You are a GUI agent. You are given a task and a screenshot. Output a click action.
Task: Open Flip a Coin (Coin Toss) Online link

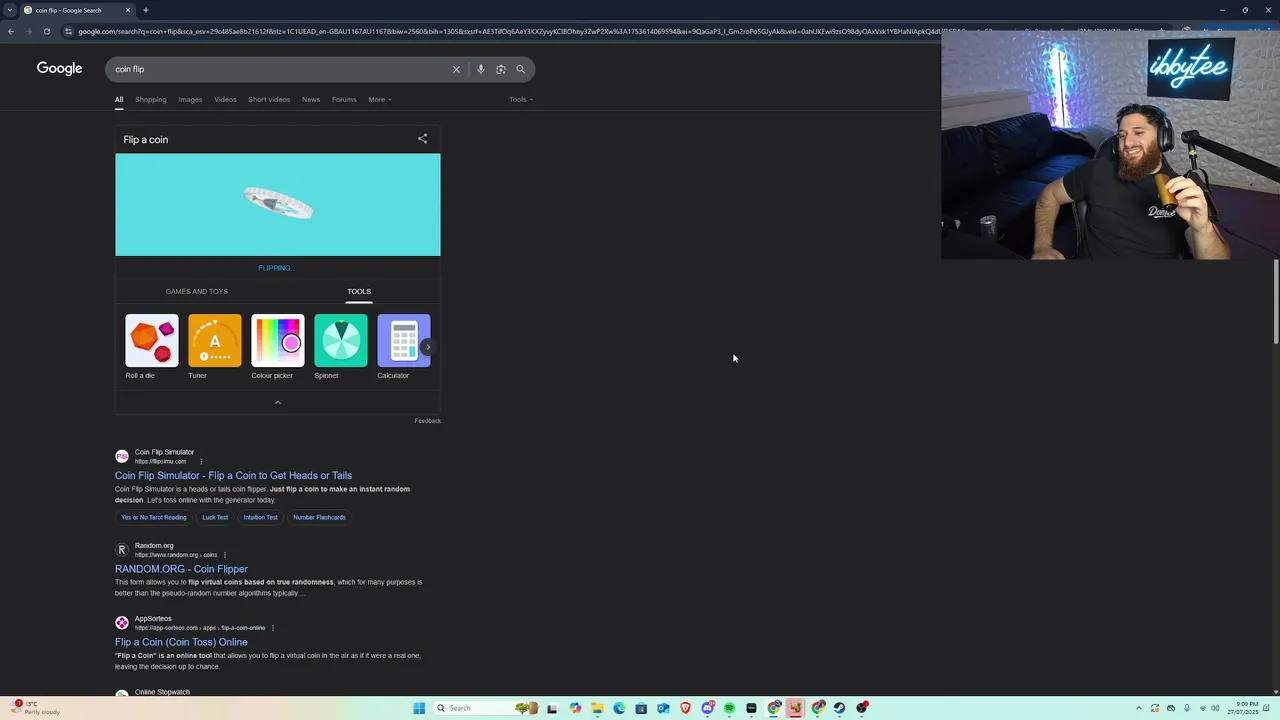coord(181,642)
